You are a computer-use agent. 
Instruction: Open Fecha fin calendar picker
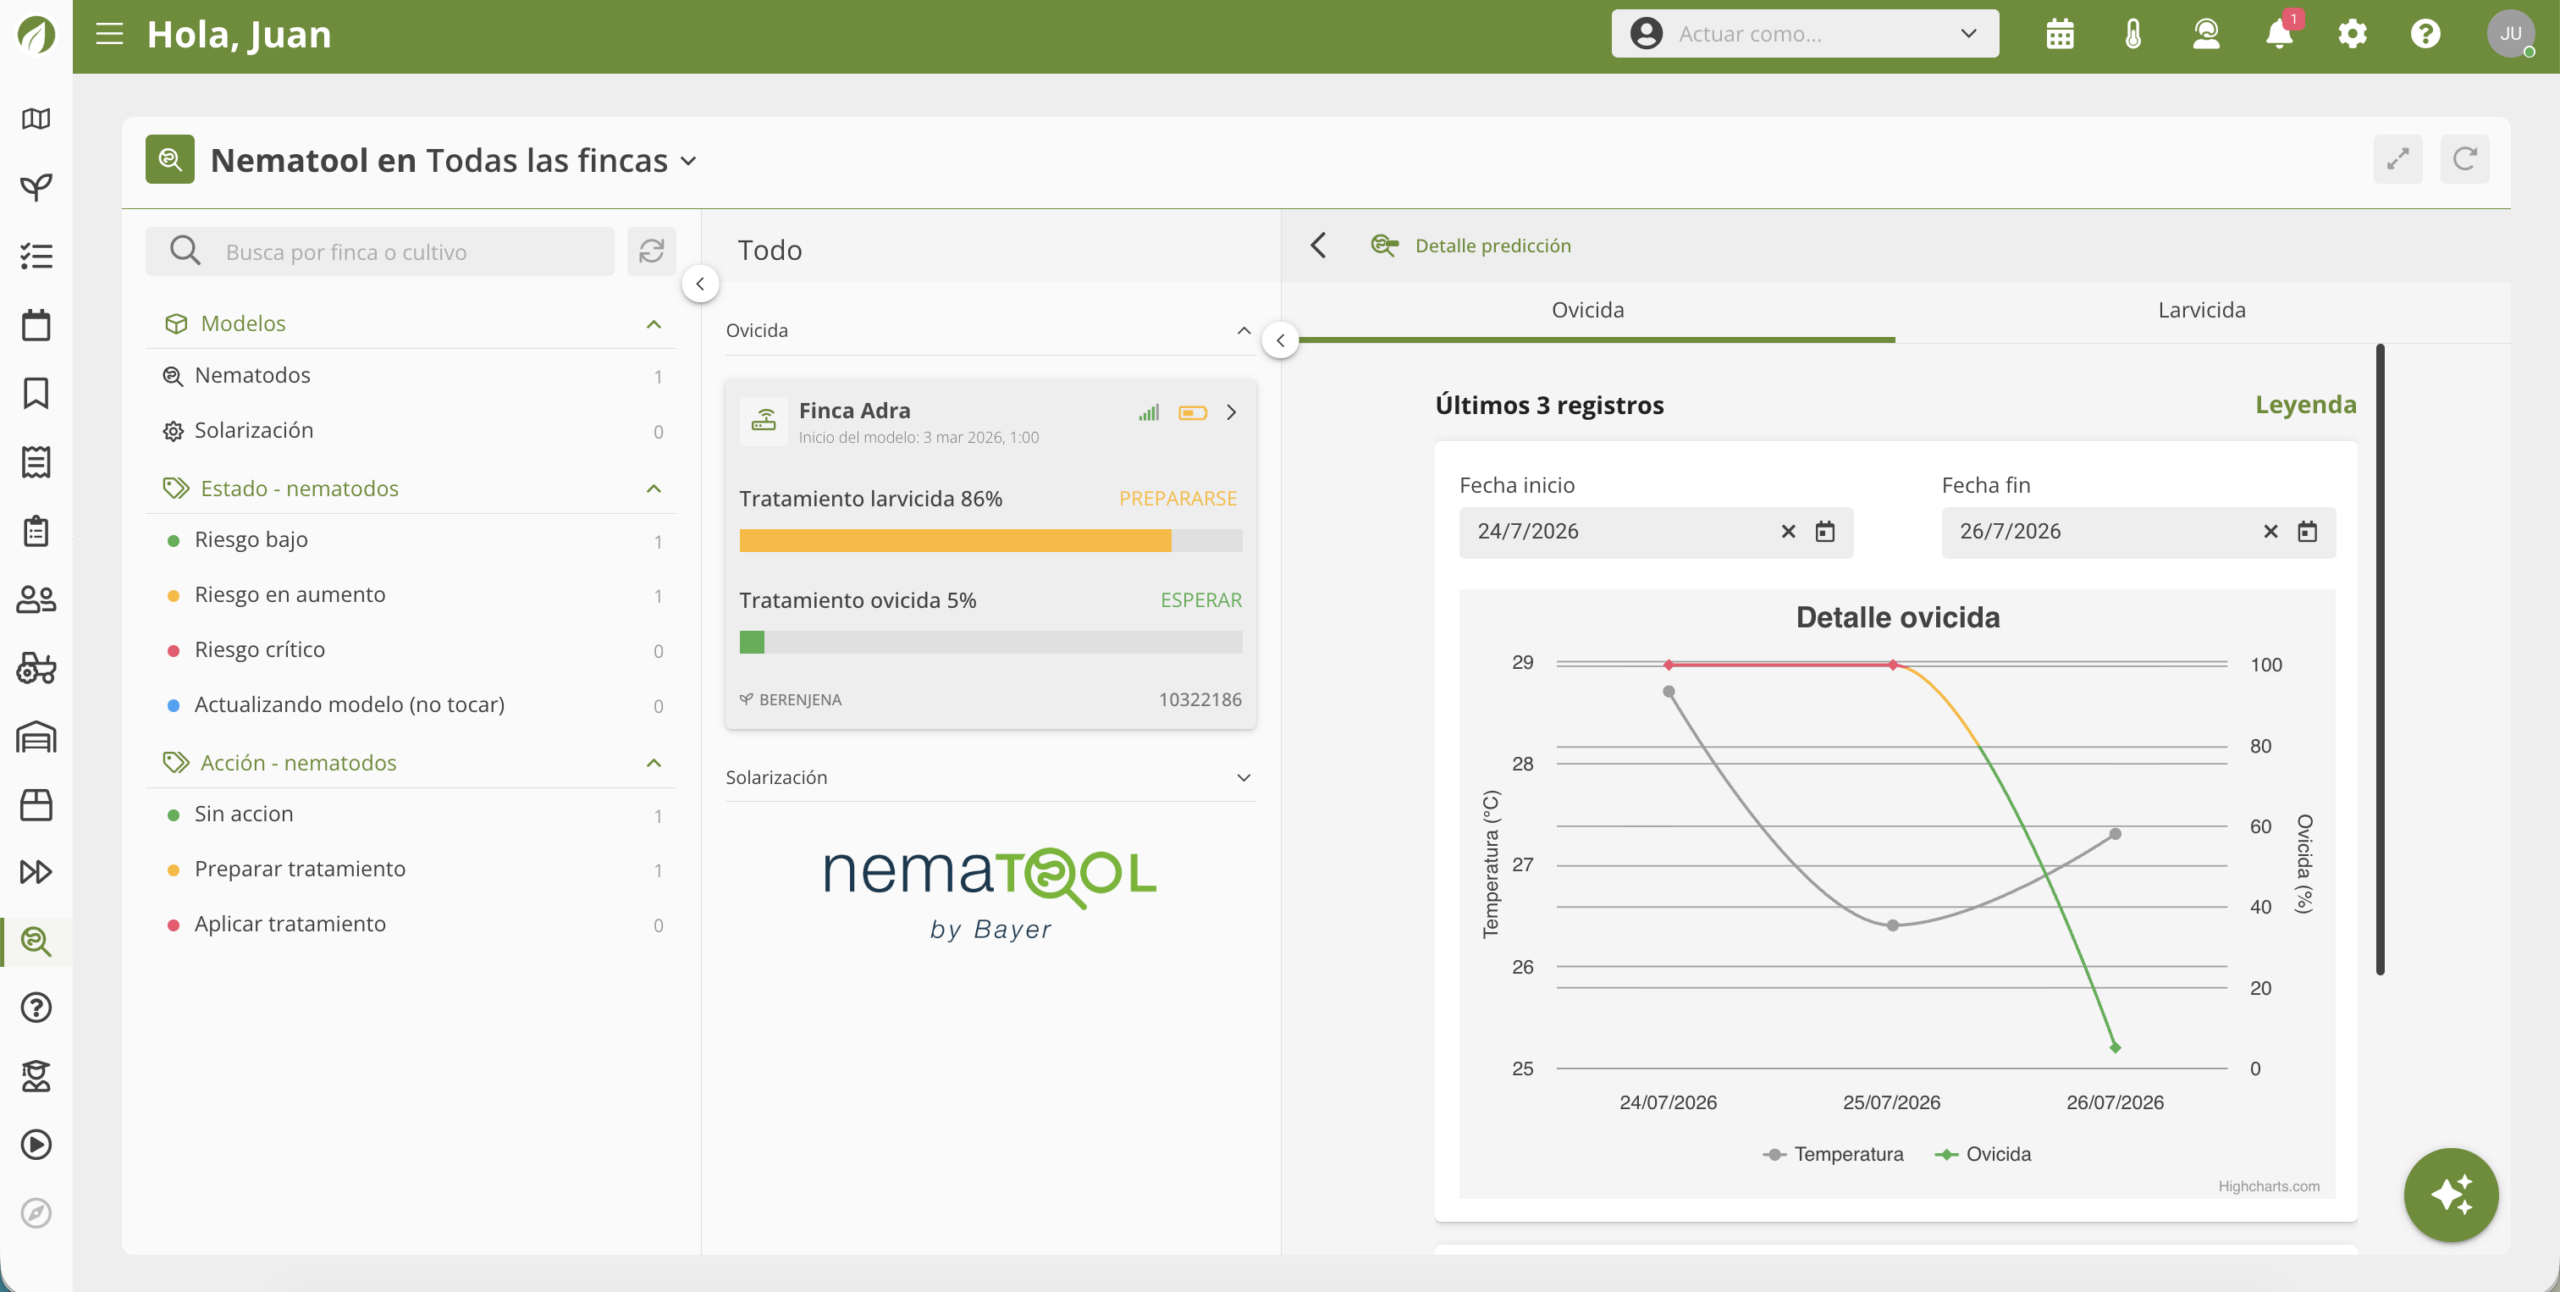2307,532
